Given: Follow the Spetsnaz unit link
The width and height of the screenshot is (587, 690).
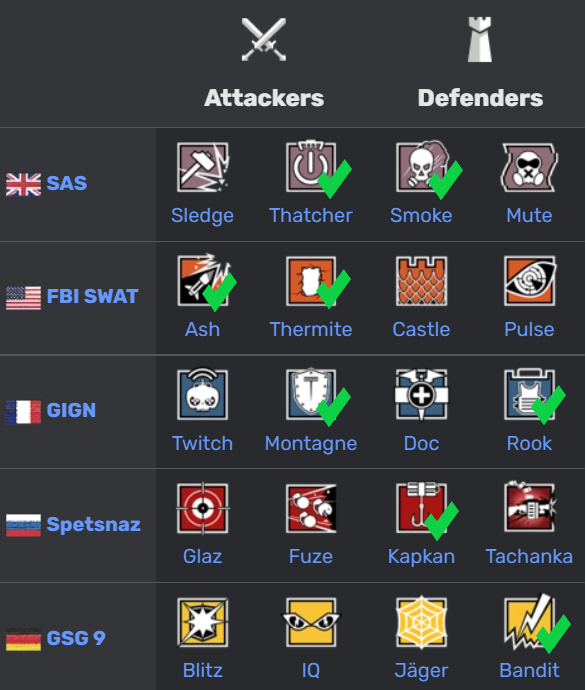Looking at the screenshot, I should 94,524.
